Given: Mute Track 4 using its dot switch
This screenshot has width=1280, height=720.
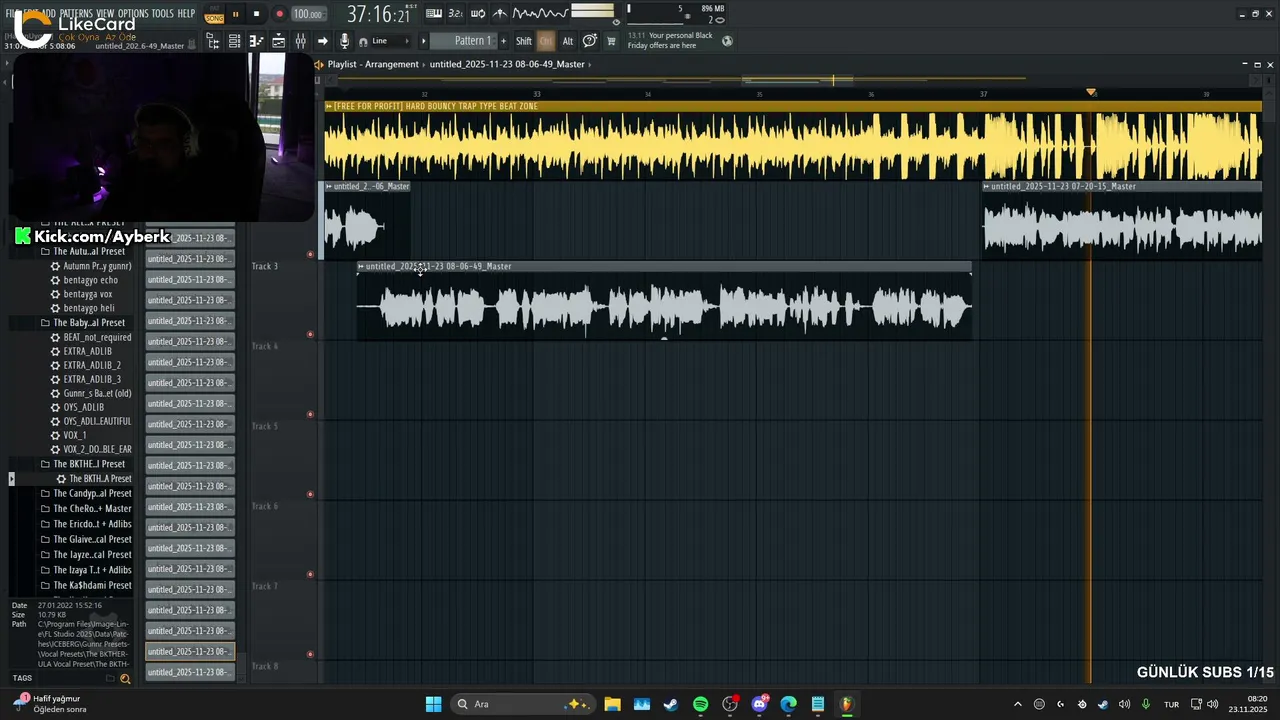Looking at the screenshot, I should coord(310,414).
